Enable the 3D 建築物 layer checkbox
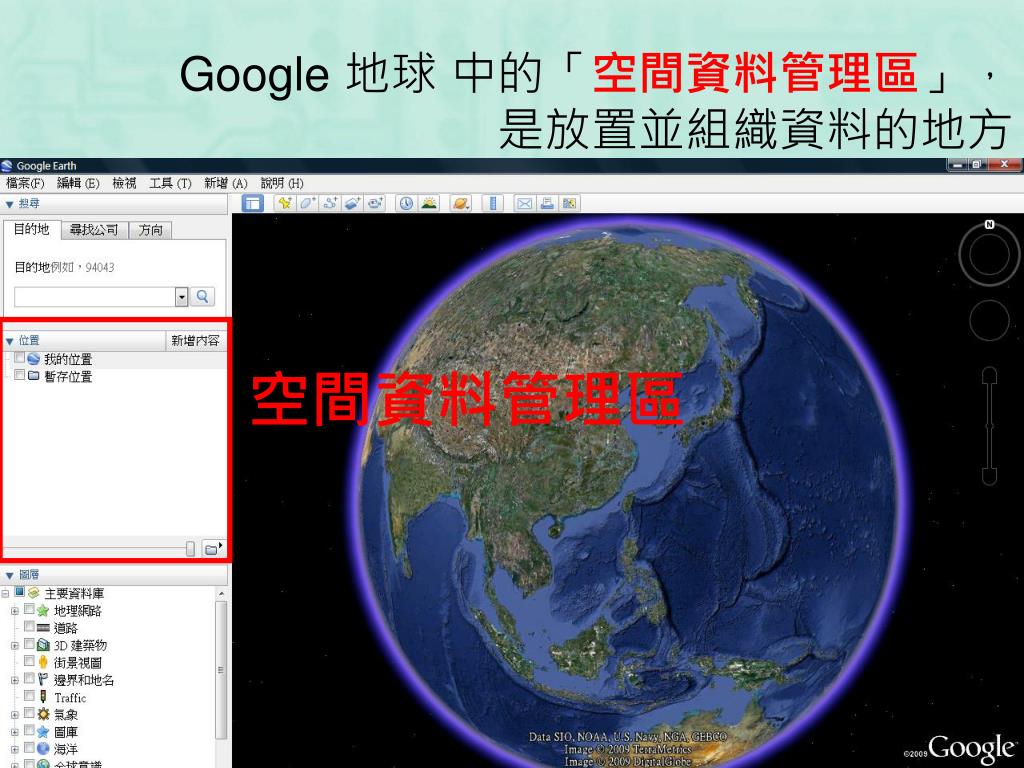1024x768 pixels. pyautogui.click(x=29, y=644)
